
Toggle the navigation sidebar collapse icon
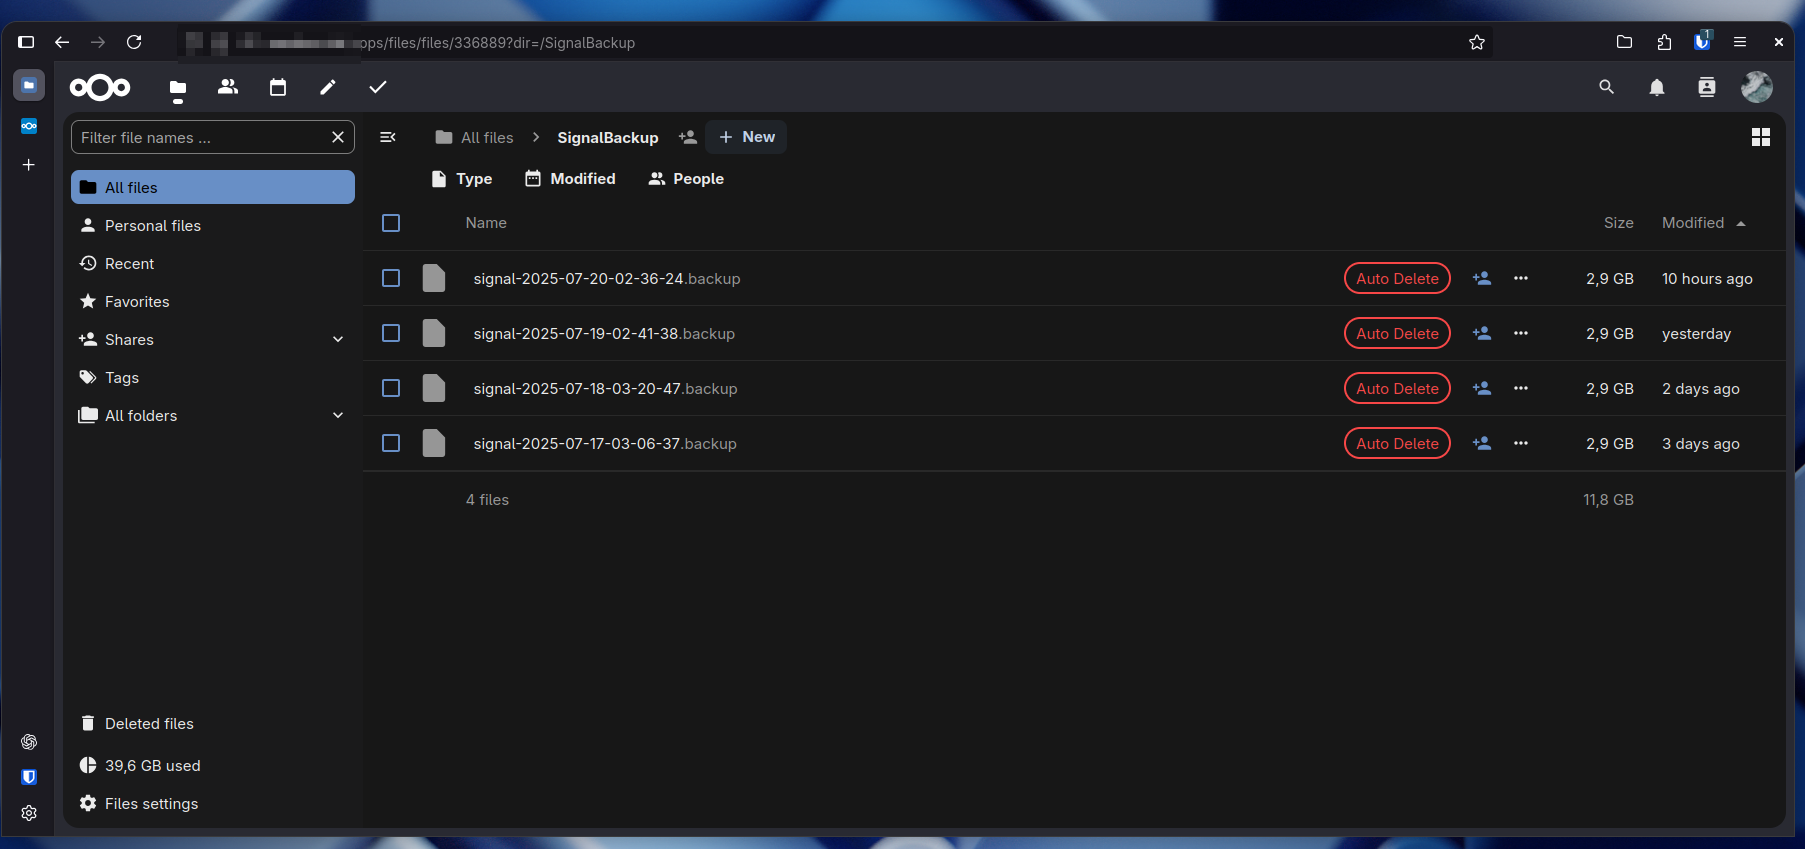tap(388, 137)
